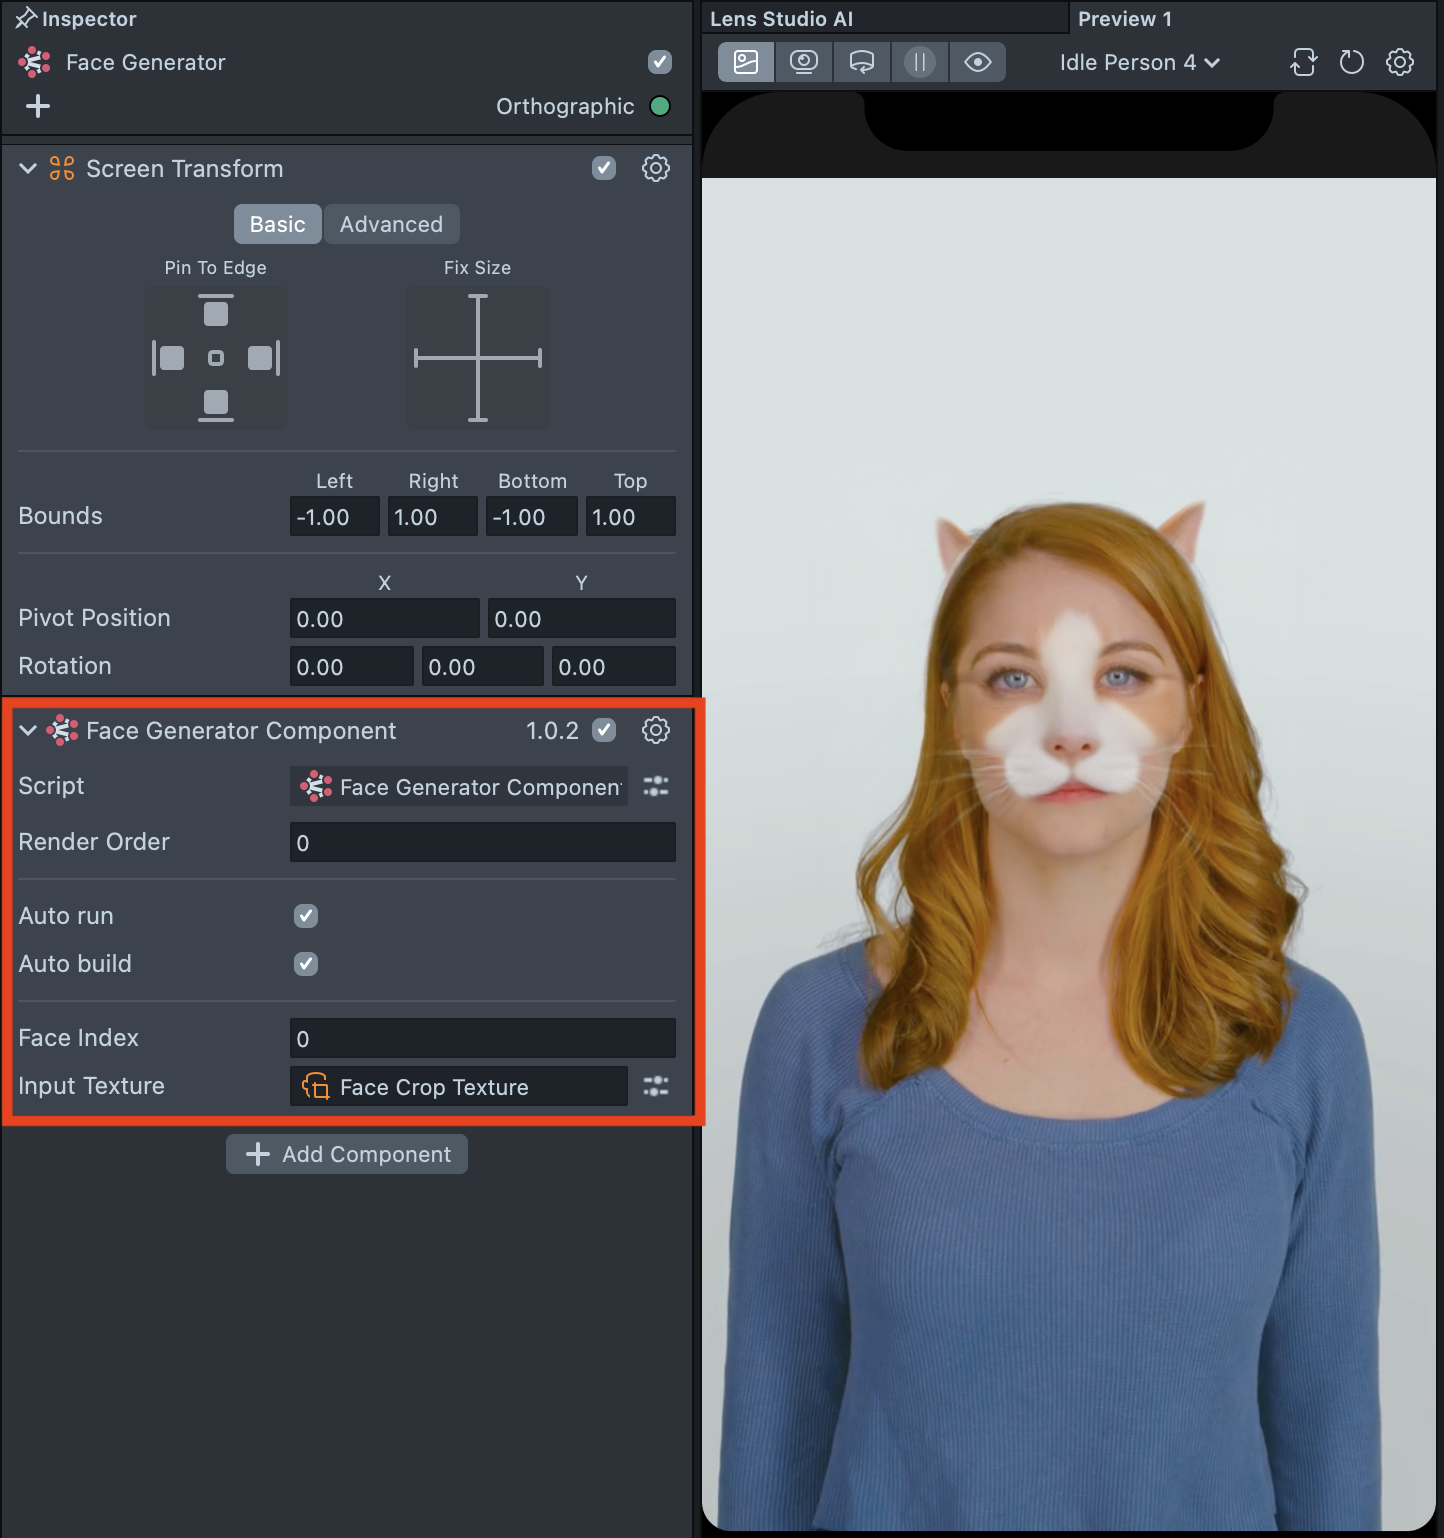Image resolution: width=1444 pixels, height=1538 pixels.
Task: Toggle the Face Generator object enabled checkbox
Action: coord(659,62)
